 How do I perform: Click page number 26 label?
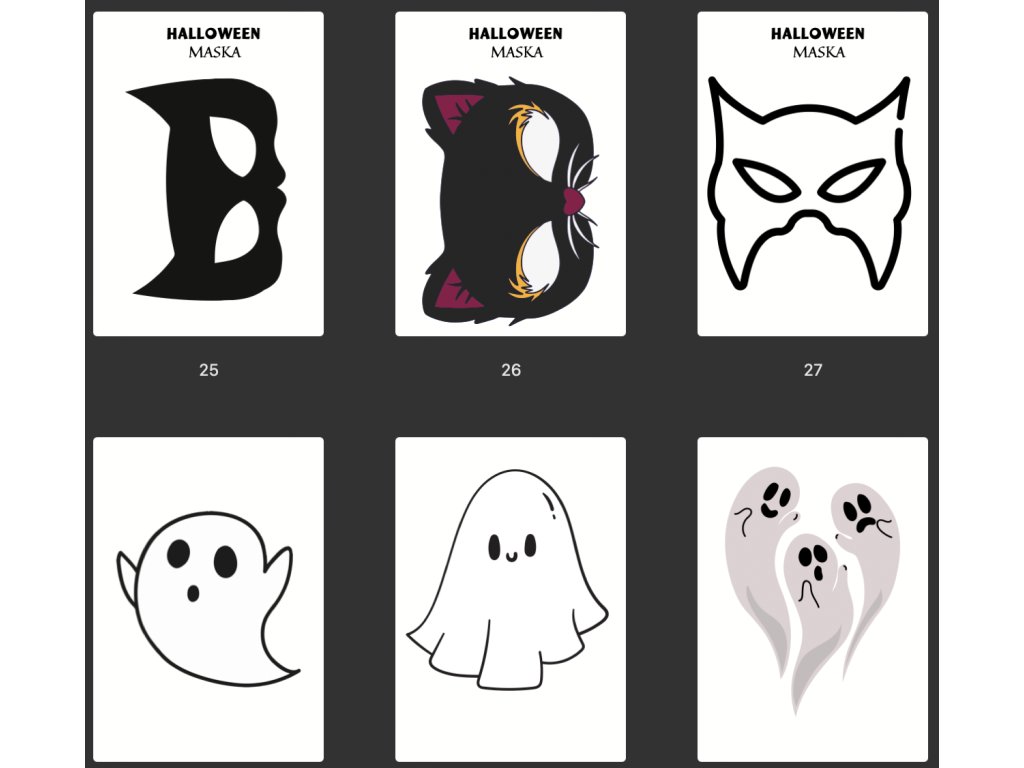pyautogui.click(x=511, y=370)
